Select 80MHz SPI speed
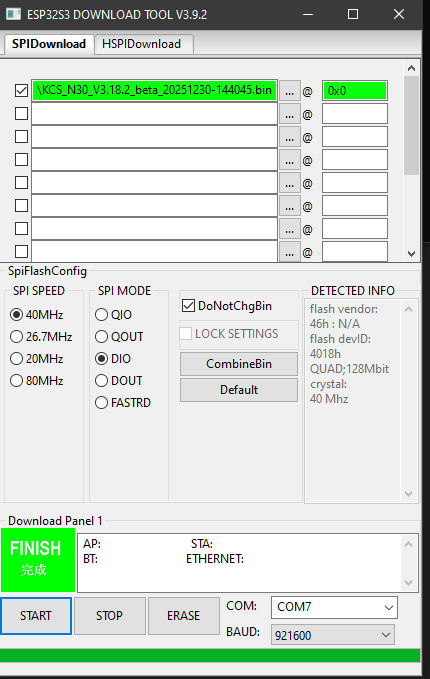This screenshot has height=679, width=430. click(36, 381)
